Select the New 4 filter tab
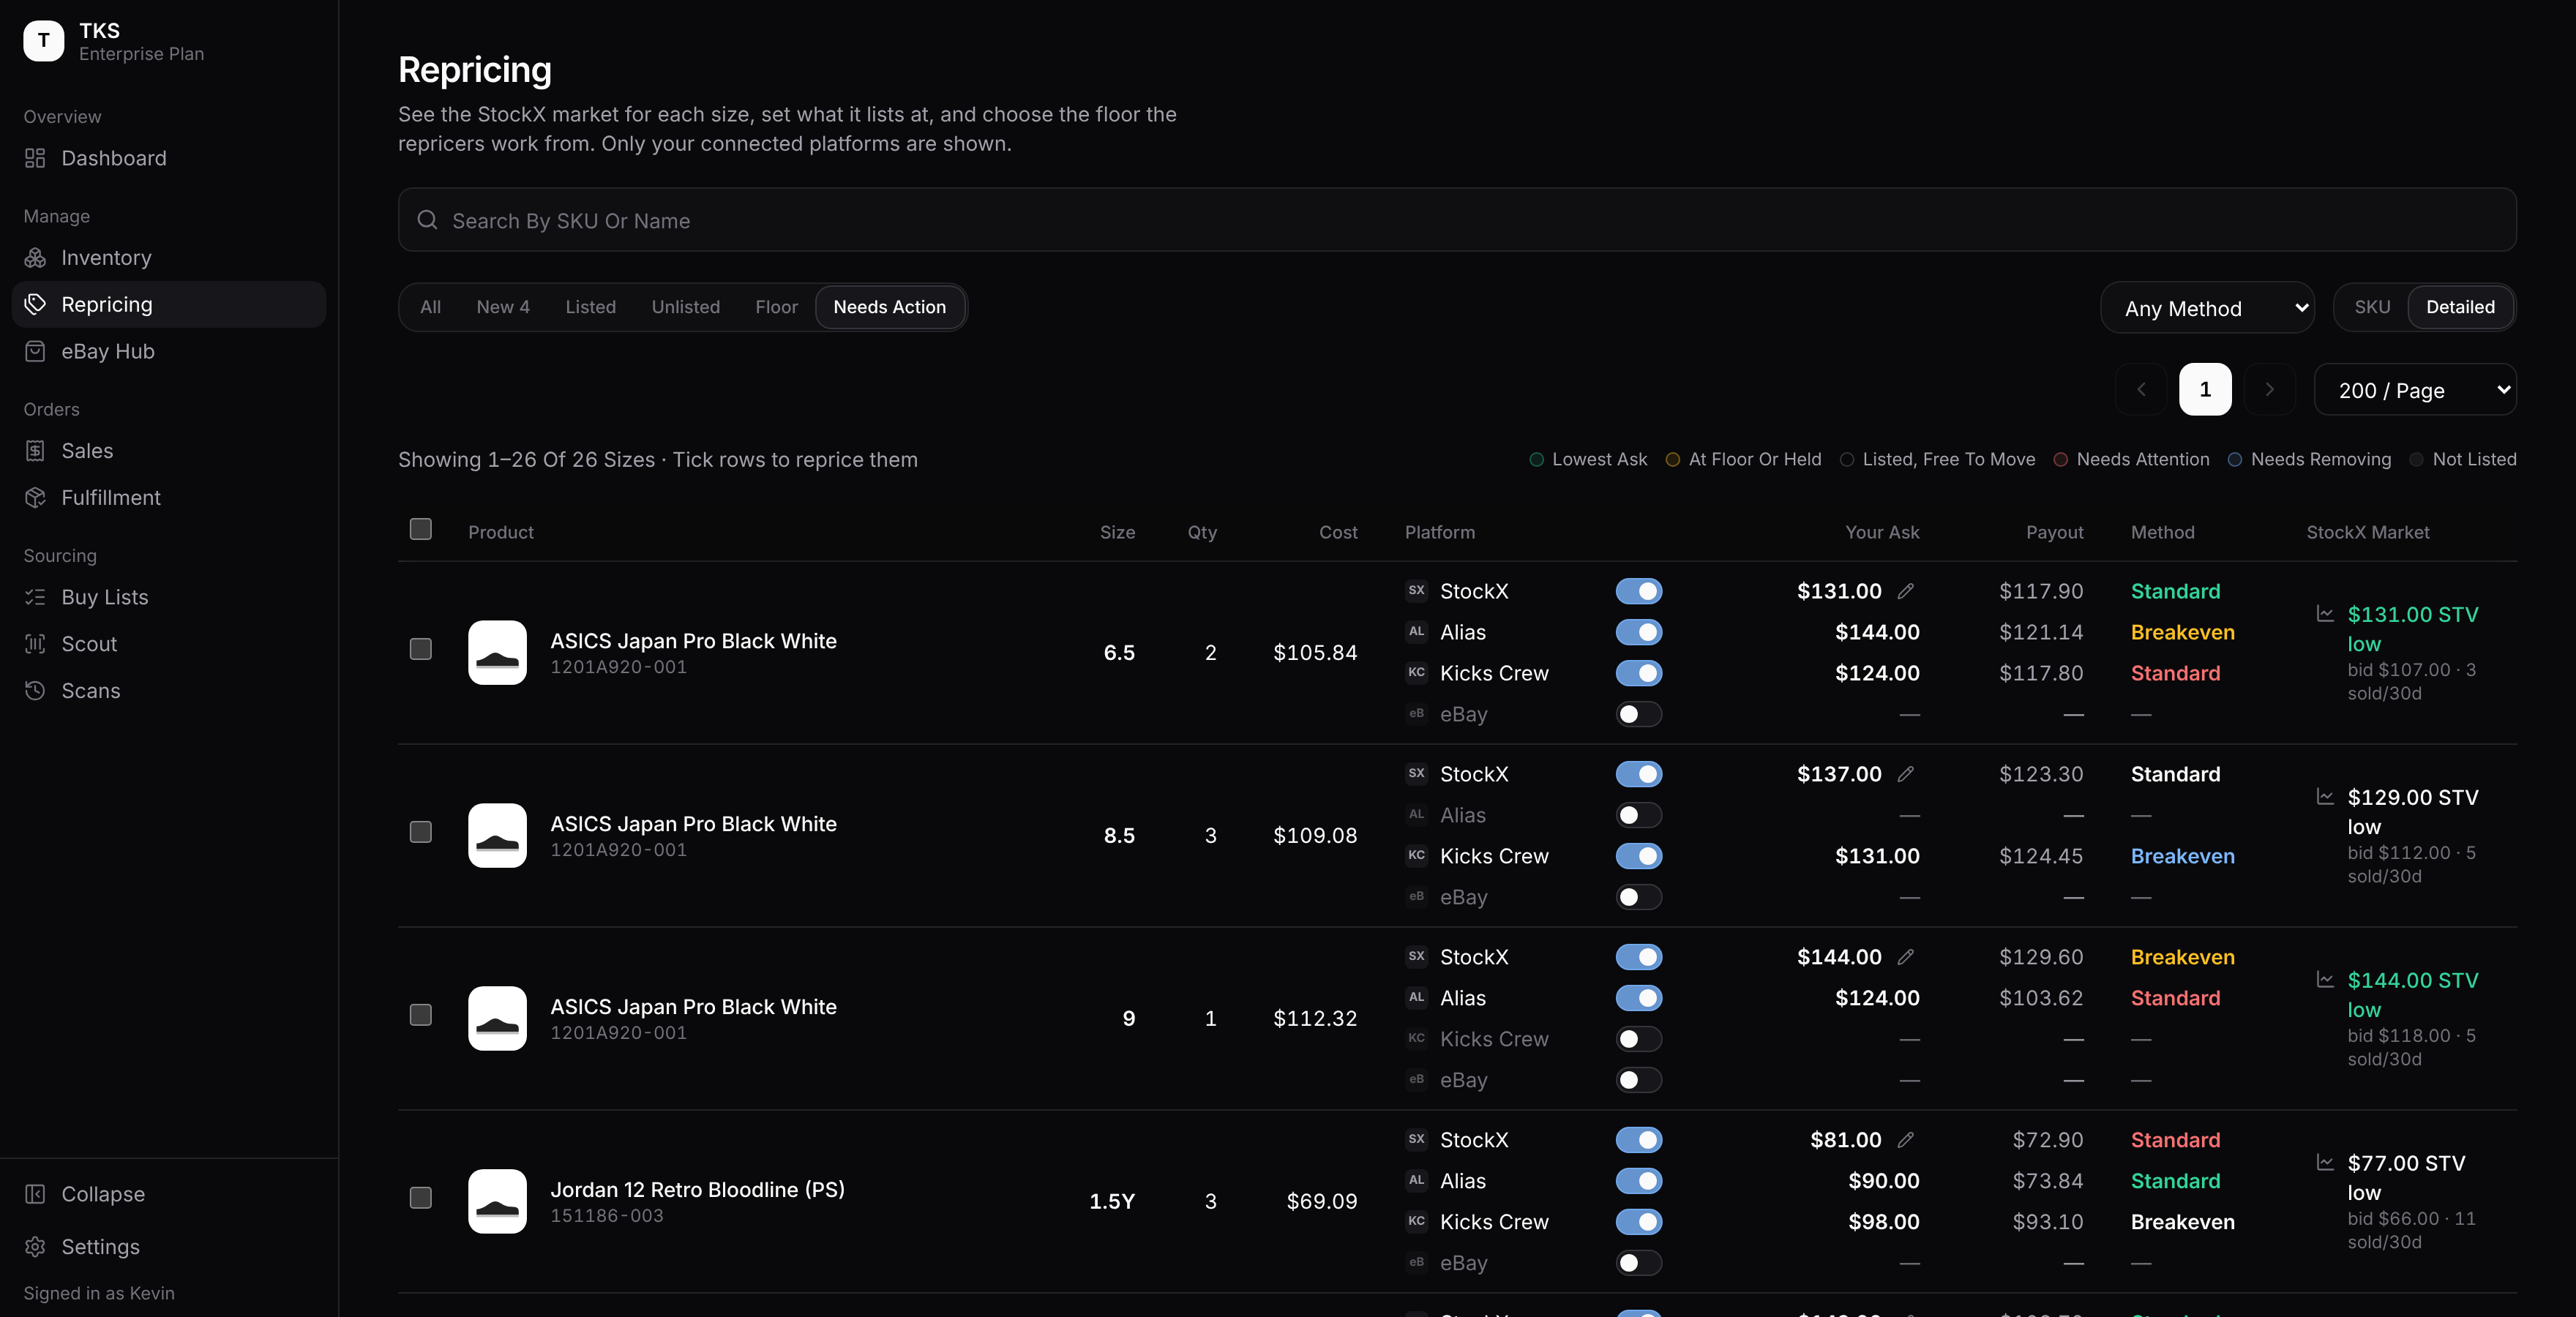Viewport: 2576px width, 1317px height. click(503, 307)
